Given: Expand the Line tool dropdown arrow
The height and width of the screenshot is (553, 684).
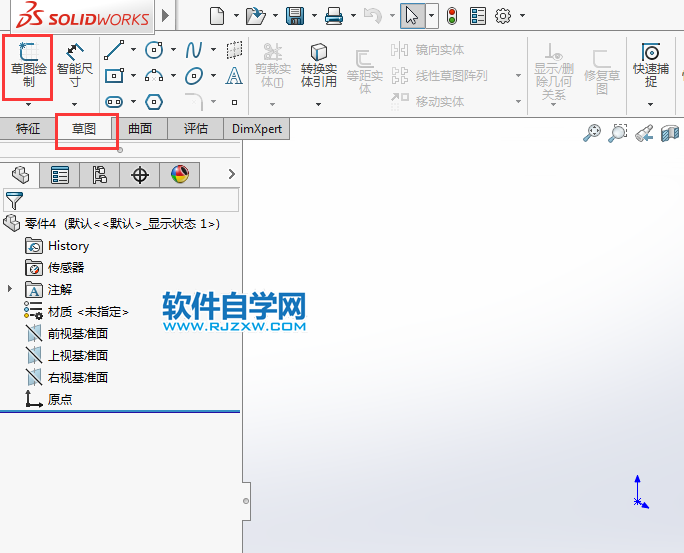Looking at the screenshot, I should [133, 50].
